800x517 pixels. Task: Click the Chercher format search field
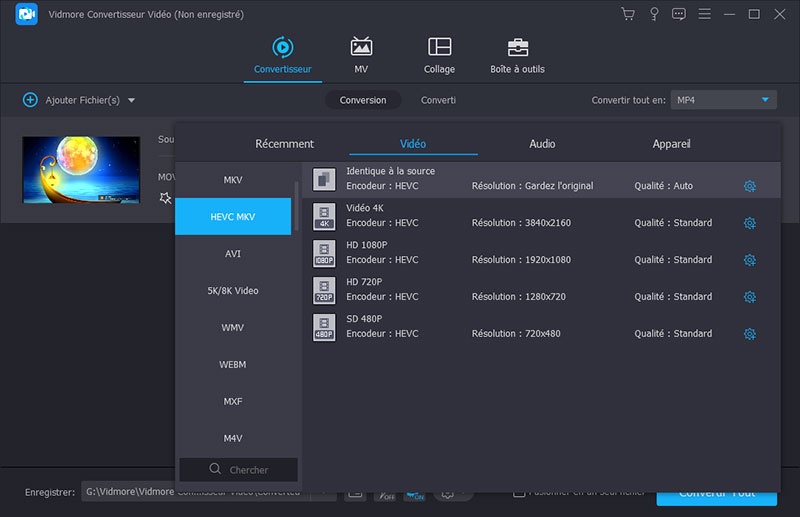pos(238,469)
